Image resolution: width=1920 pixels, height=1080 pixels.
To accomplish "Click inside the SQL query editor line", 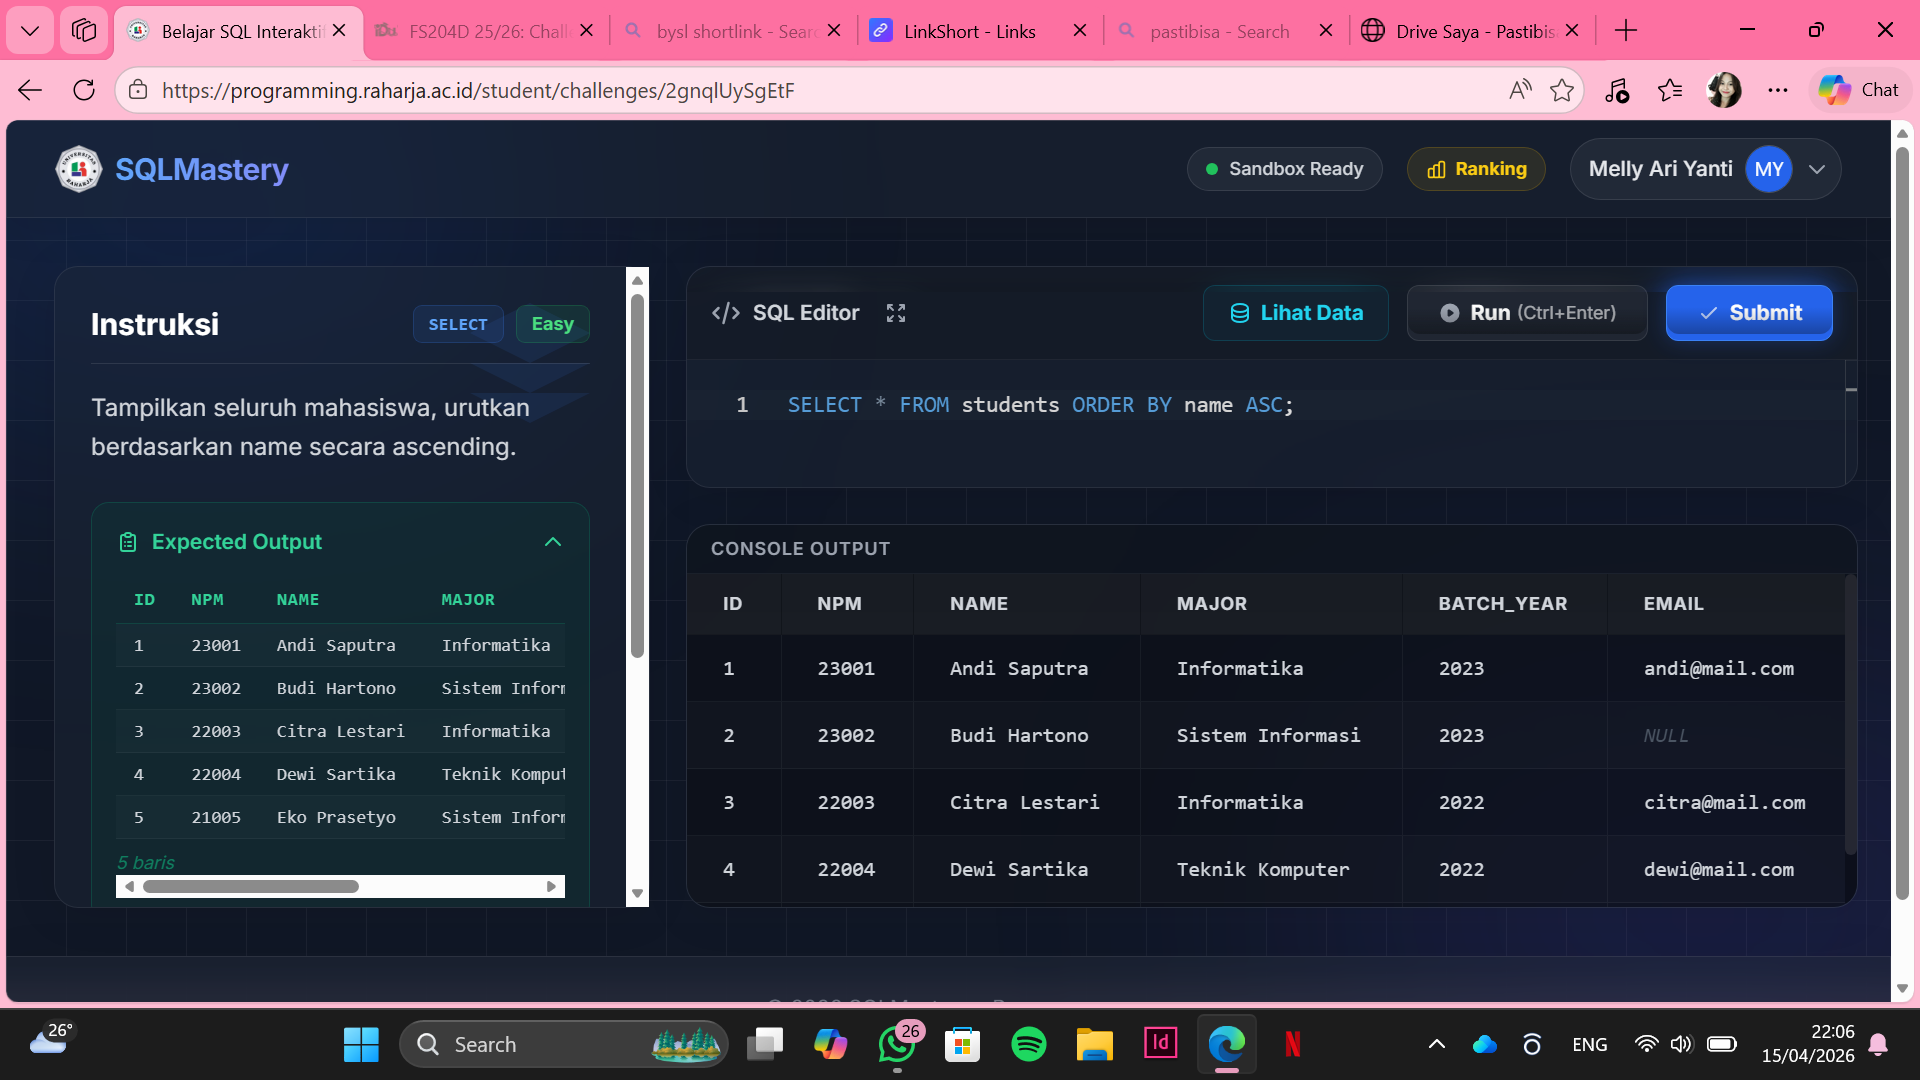I will [x=1040, y=405].
